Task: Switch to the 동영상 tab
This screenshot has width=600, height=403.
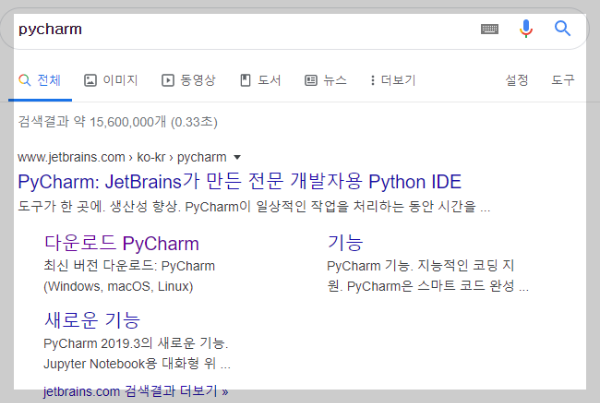Action: click(189, 80)
